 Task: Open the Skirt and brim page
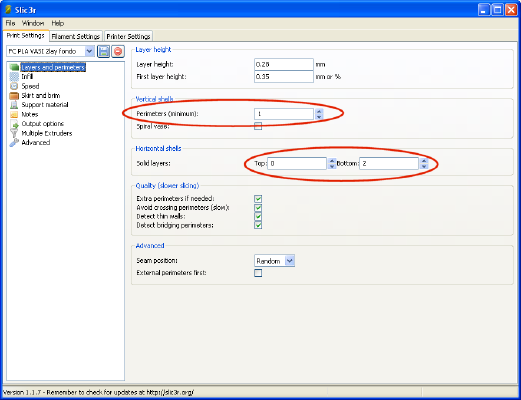coord(41,96)
